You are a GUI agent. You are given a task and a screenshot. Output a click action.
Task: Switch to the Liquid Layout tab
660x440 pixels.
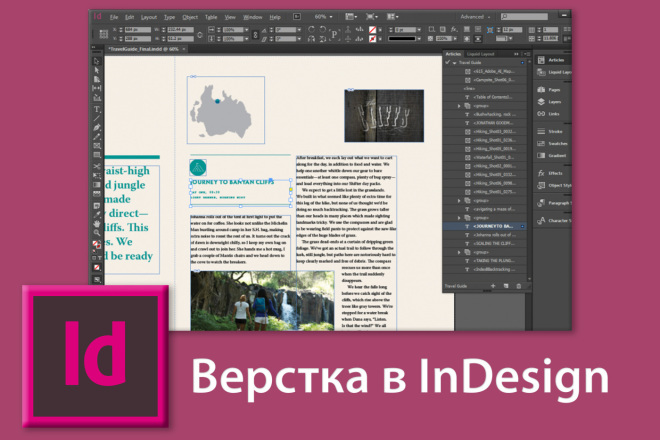(480, 54)
